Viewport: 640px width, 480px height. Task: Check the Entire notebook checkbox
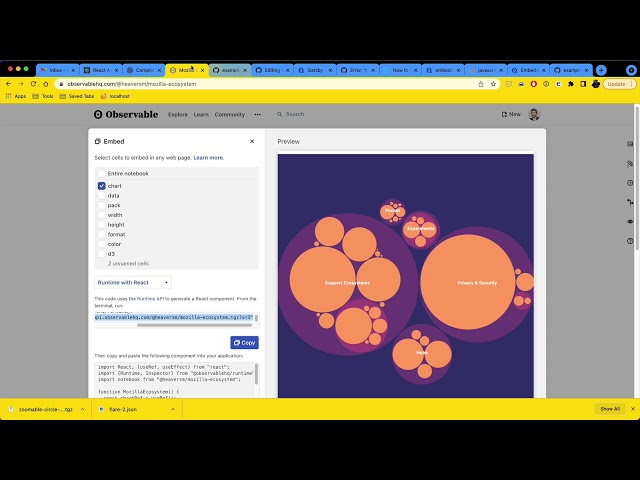click(102, 173)
